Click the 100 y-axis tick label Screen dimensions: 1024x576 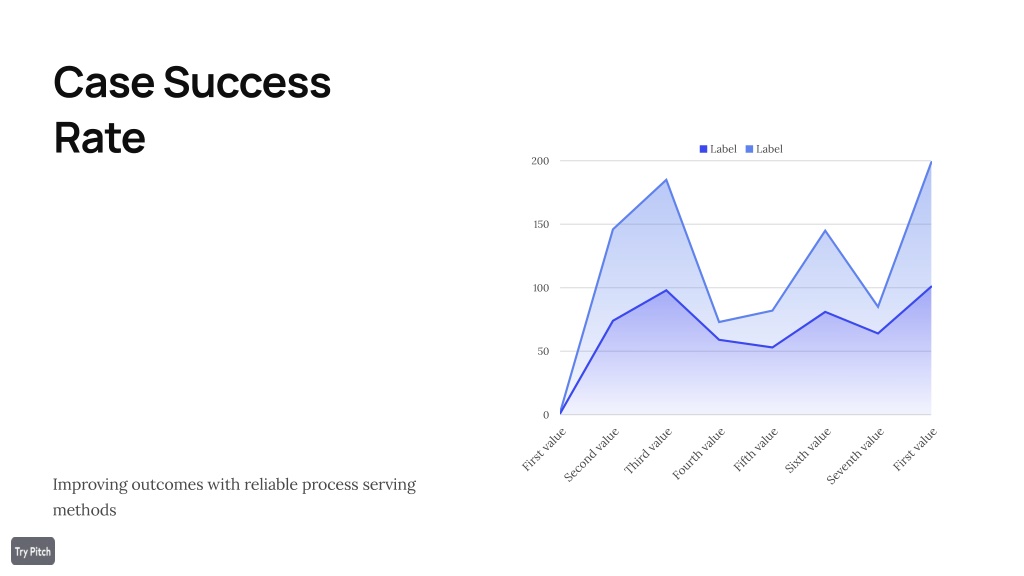(x=541, y=288)
